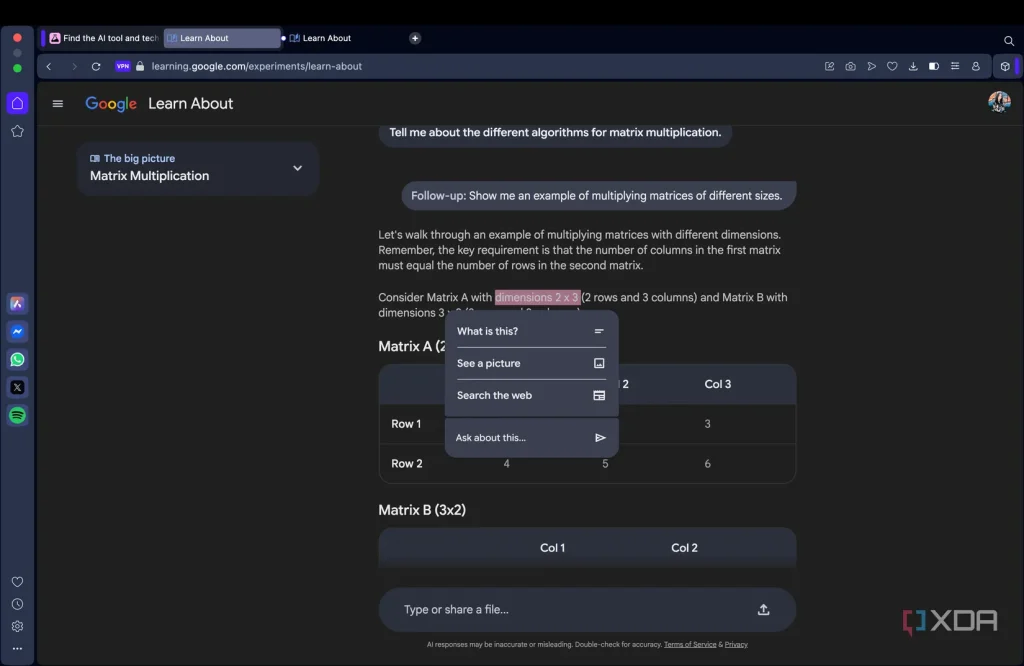
Task: Go back to the previous page
Action: point(49,67)
